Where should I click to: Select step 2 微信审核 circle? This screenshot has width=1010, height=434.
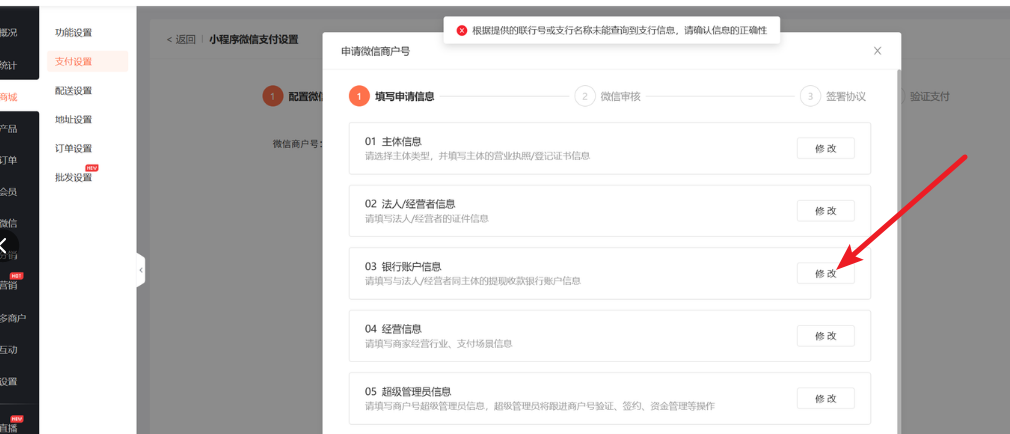click(x=584, y=96)
